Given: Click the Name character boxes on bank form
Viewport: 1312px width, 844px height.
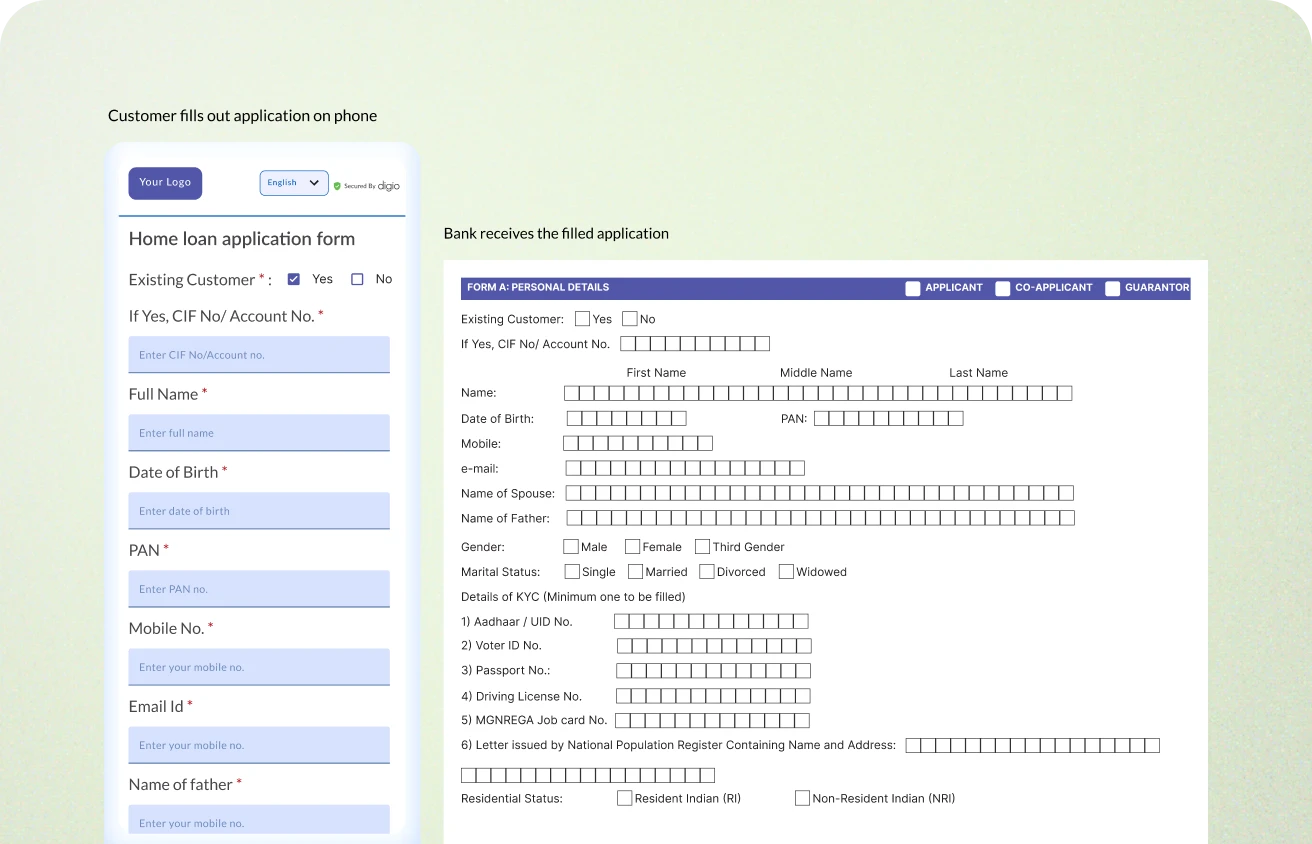Looking at the screenshot, I should tap(818, 393).
